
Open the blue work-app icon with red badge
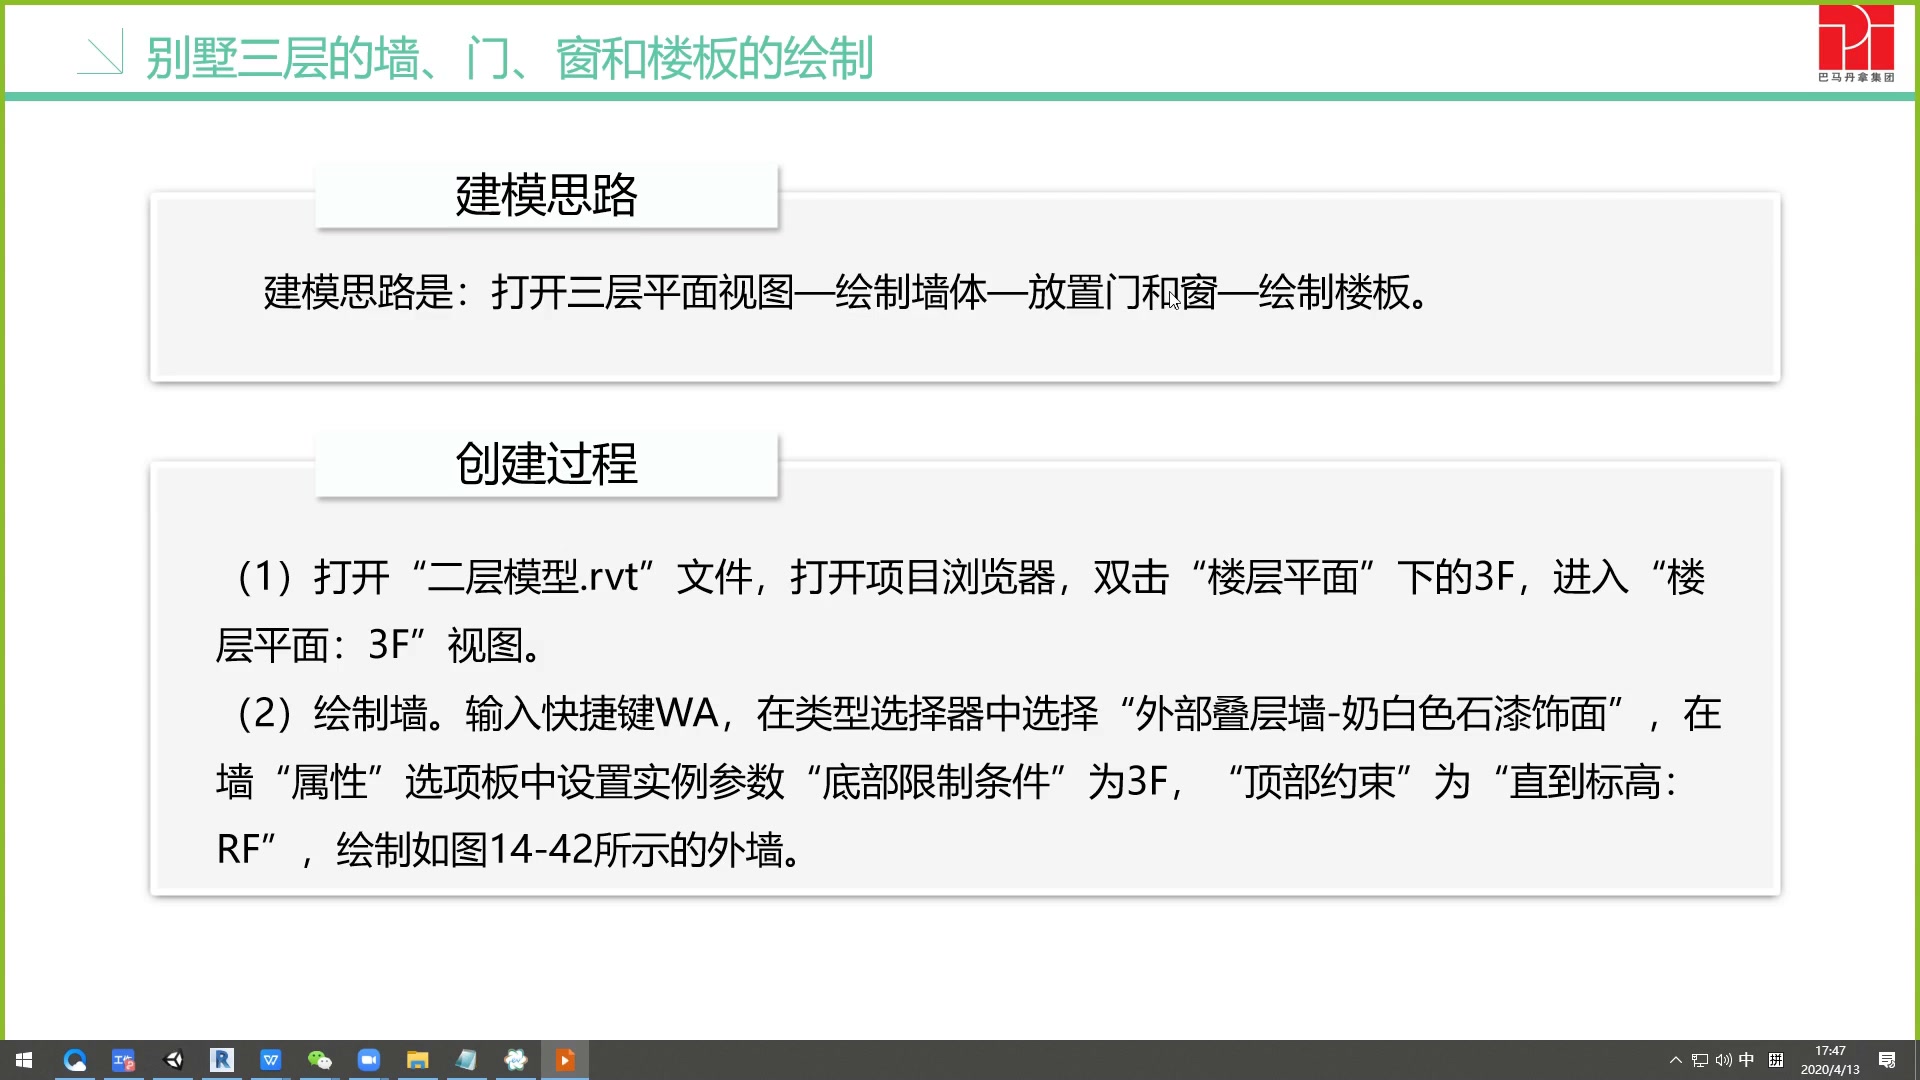pyautogui.click(x=124, y=1060)
